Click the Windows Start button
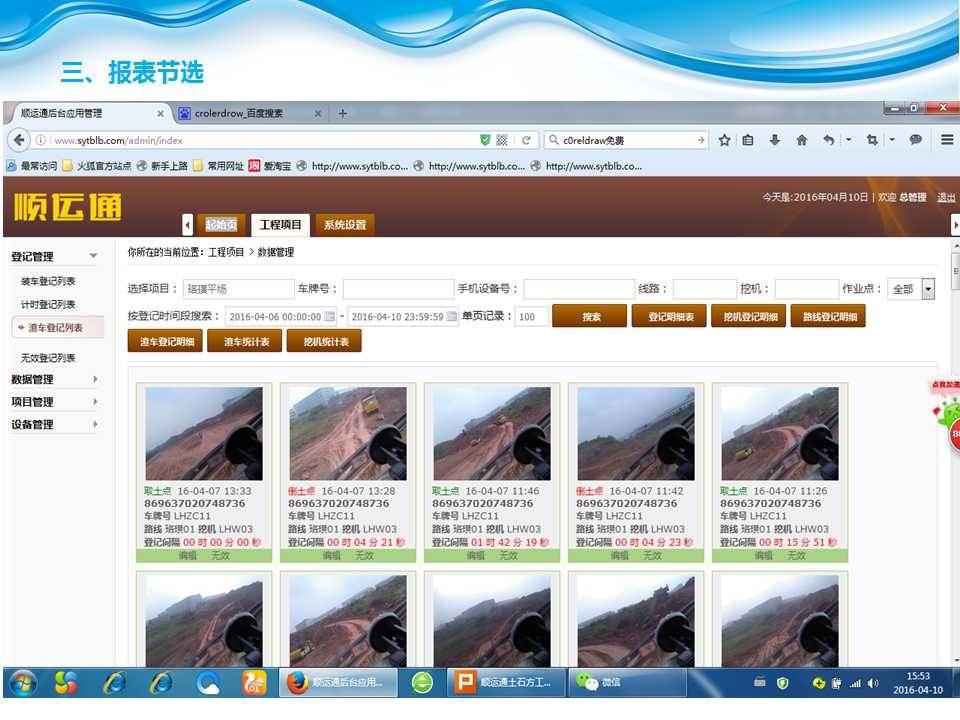This screenshot has height=720, width=960. [x=24, y=683]
